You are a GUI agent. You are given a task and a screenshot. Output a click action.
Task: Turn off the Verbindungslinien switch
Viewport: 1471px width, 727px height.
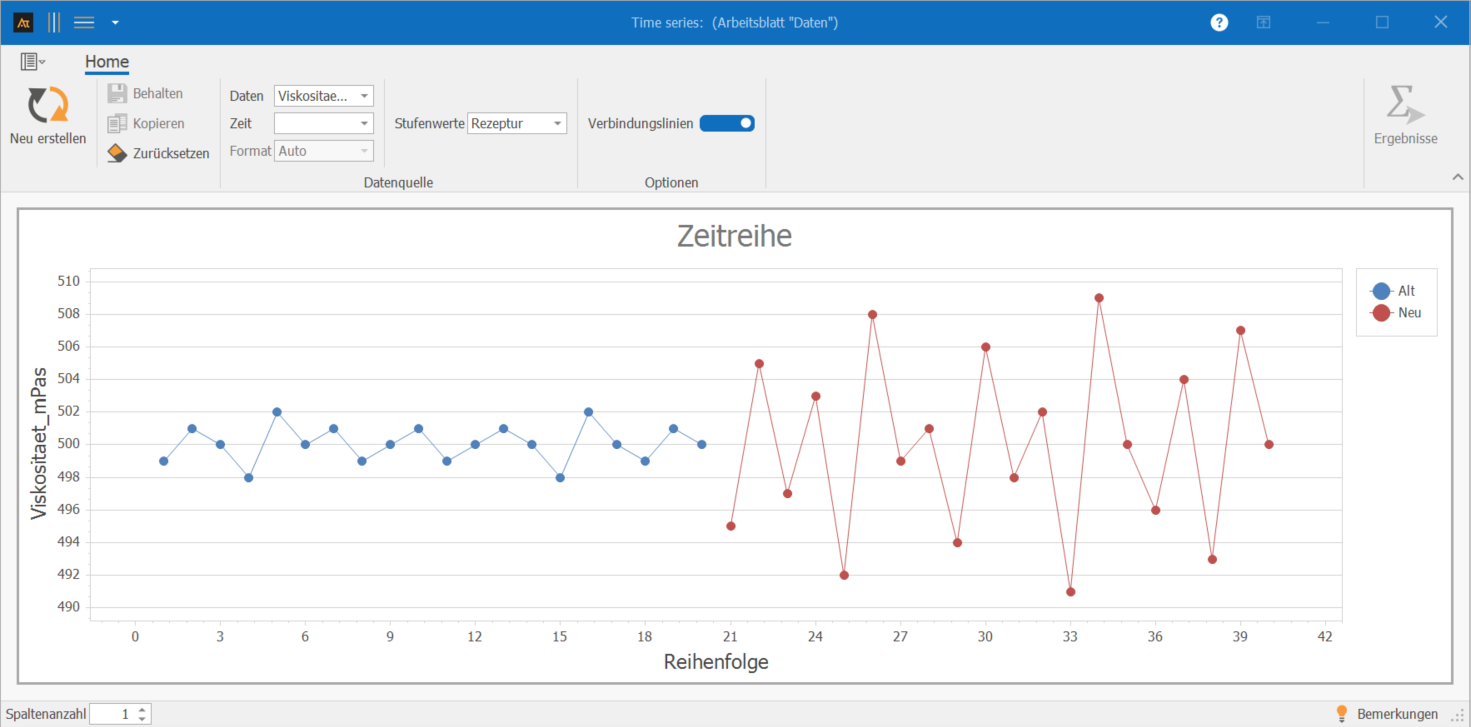tap(727, 123)
